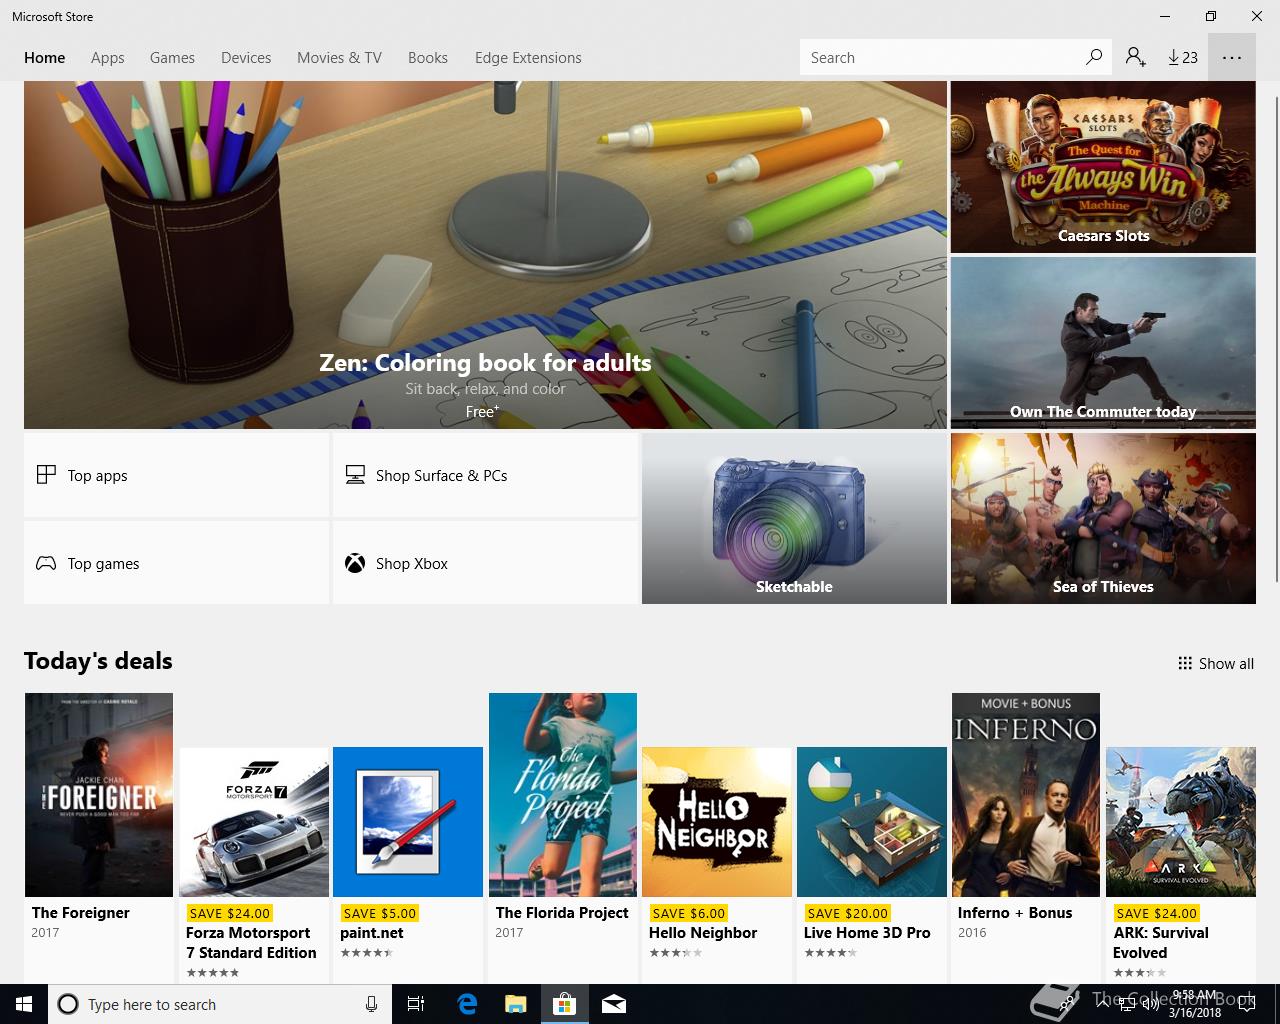Click the Top games controller icon

click(x=46, y=563)
